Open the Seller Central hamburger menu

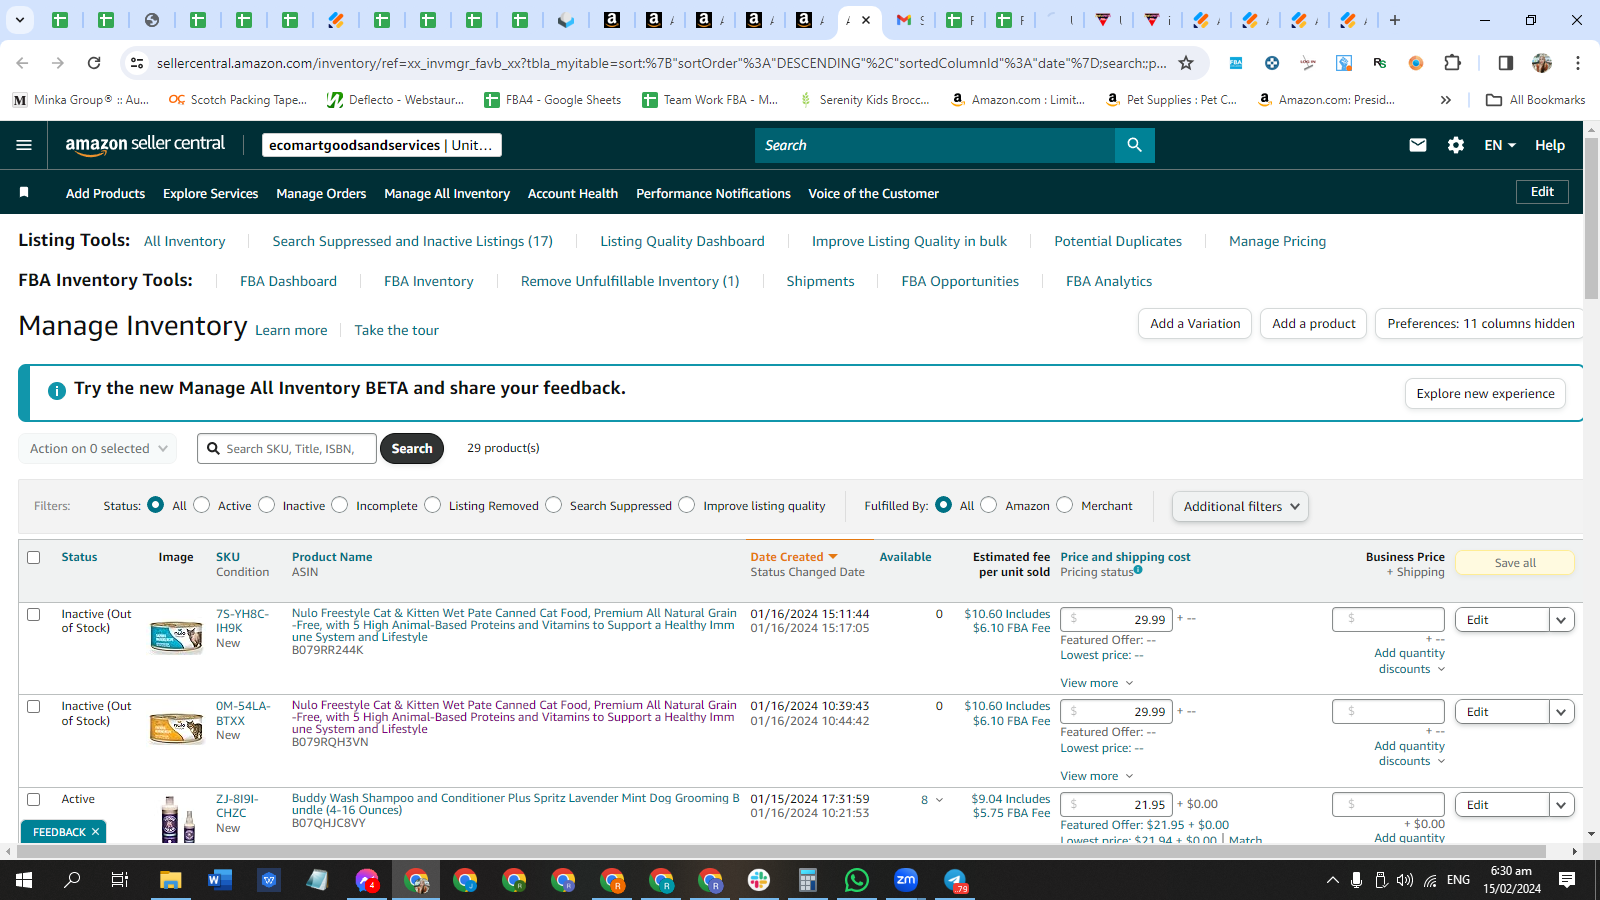(x=24, y=145)
